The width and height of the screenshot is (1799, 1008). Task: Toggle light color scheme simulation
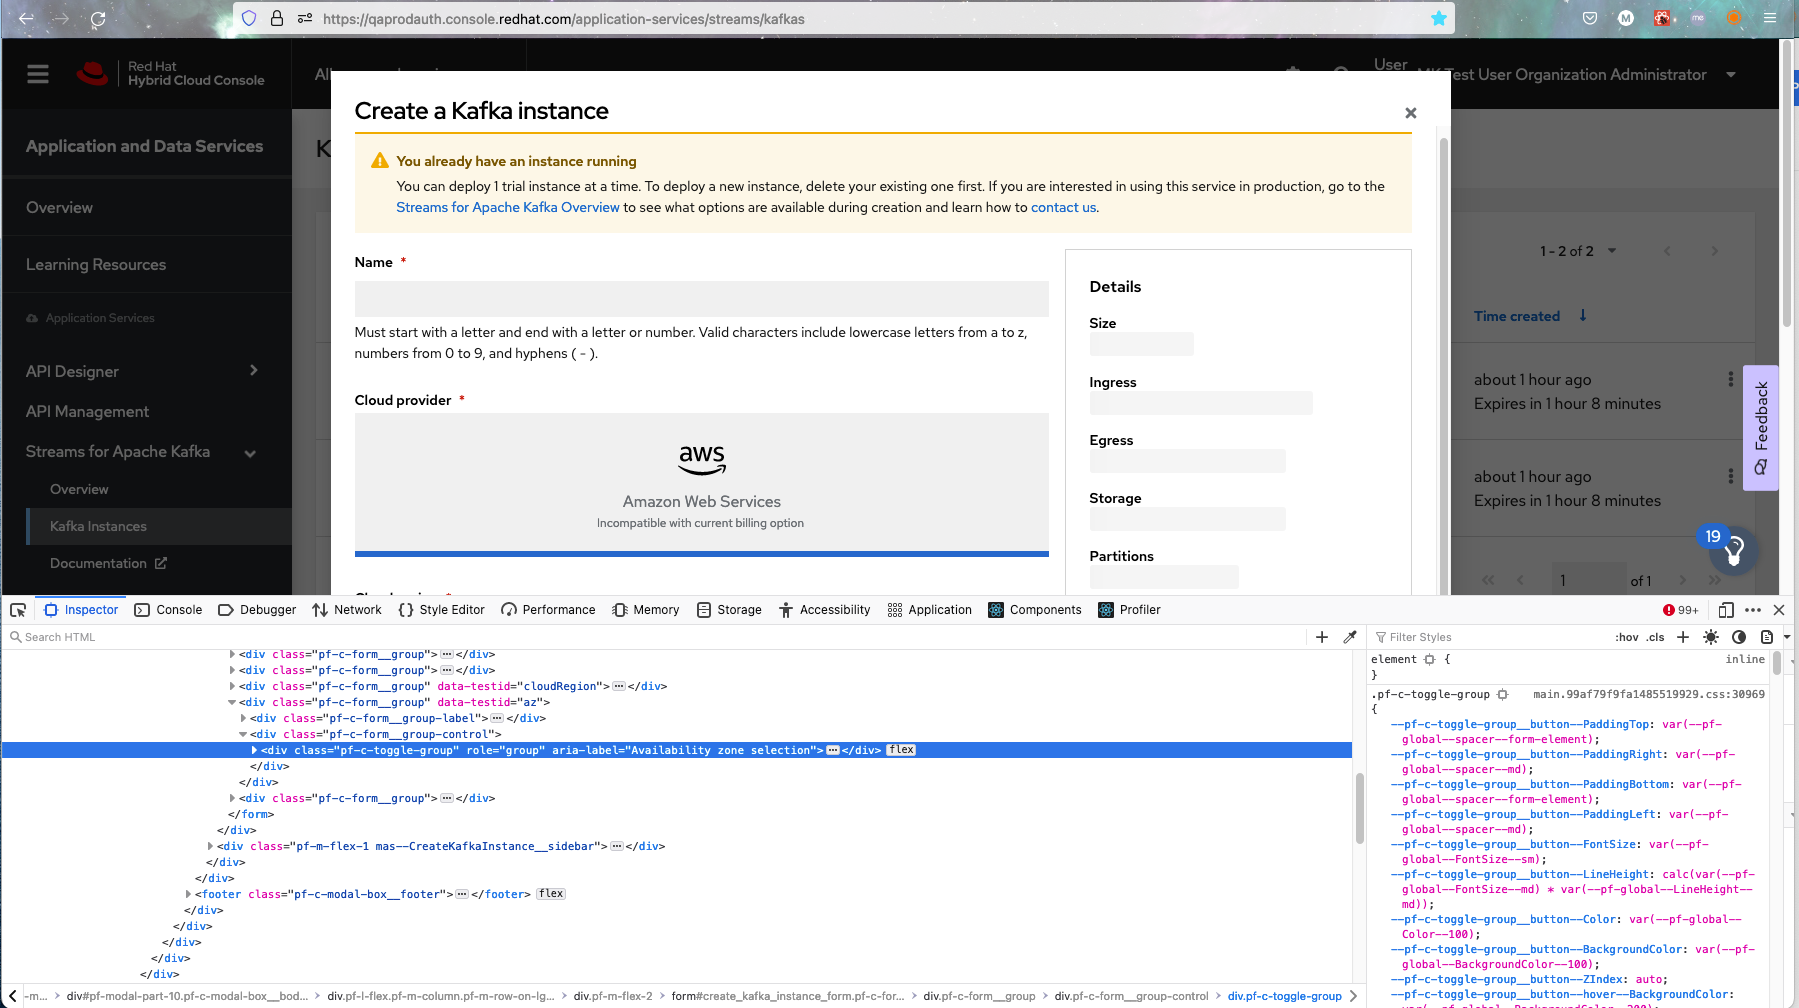point(1711,637)
